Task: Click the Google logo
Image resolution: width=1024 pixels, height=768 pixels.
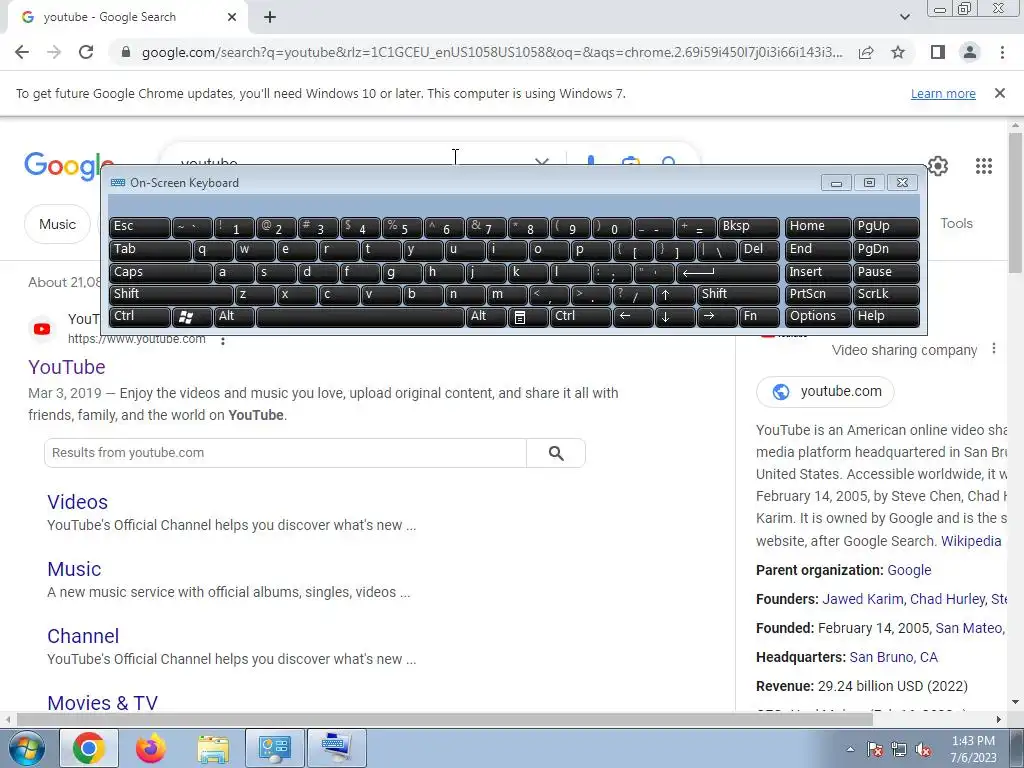Action: point(63,165)
